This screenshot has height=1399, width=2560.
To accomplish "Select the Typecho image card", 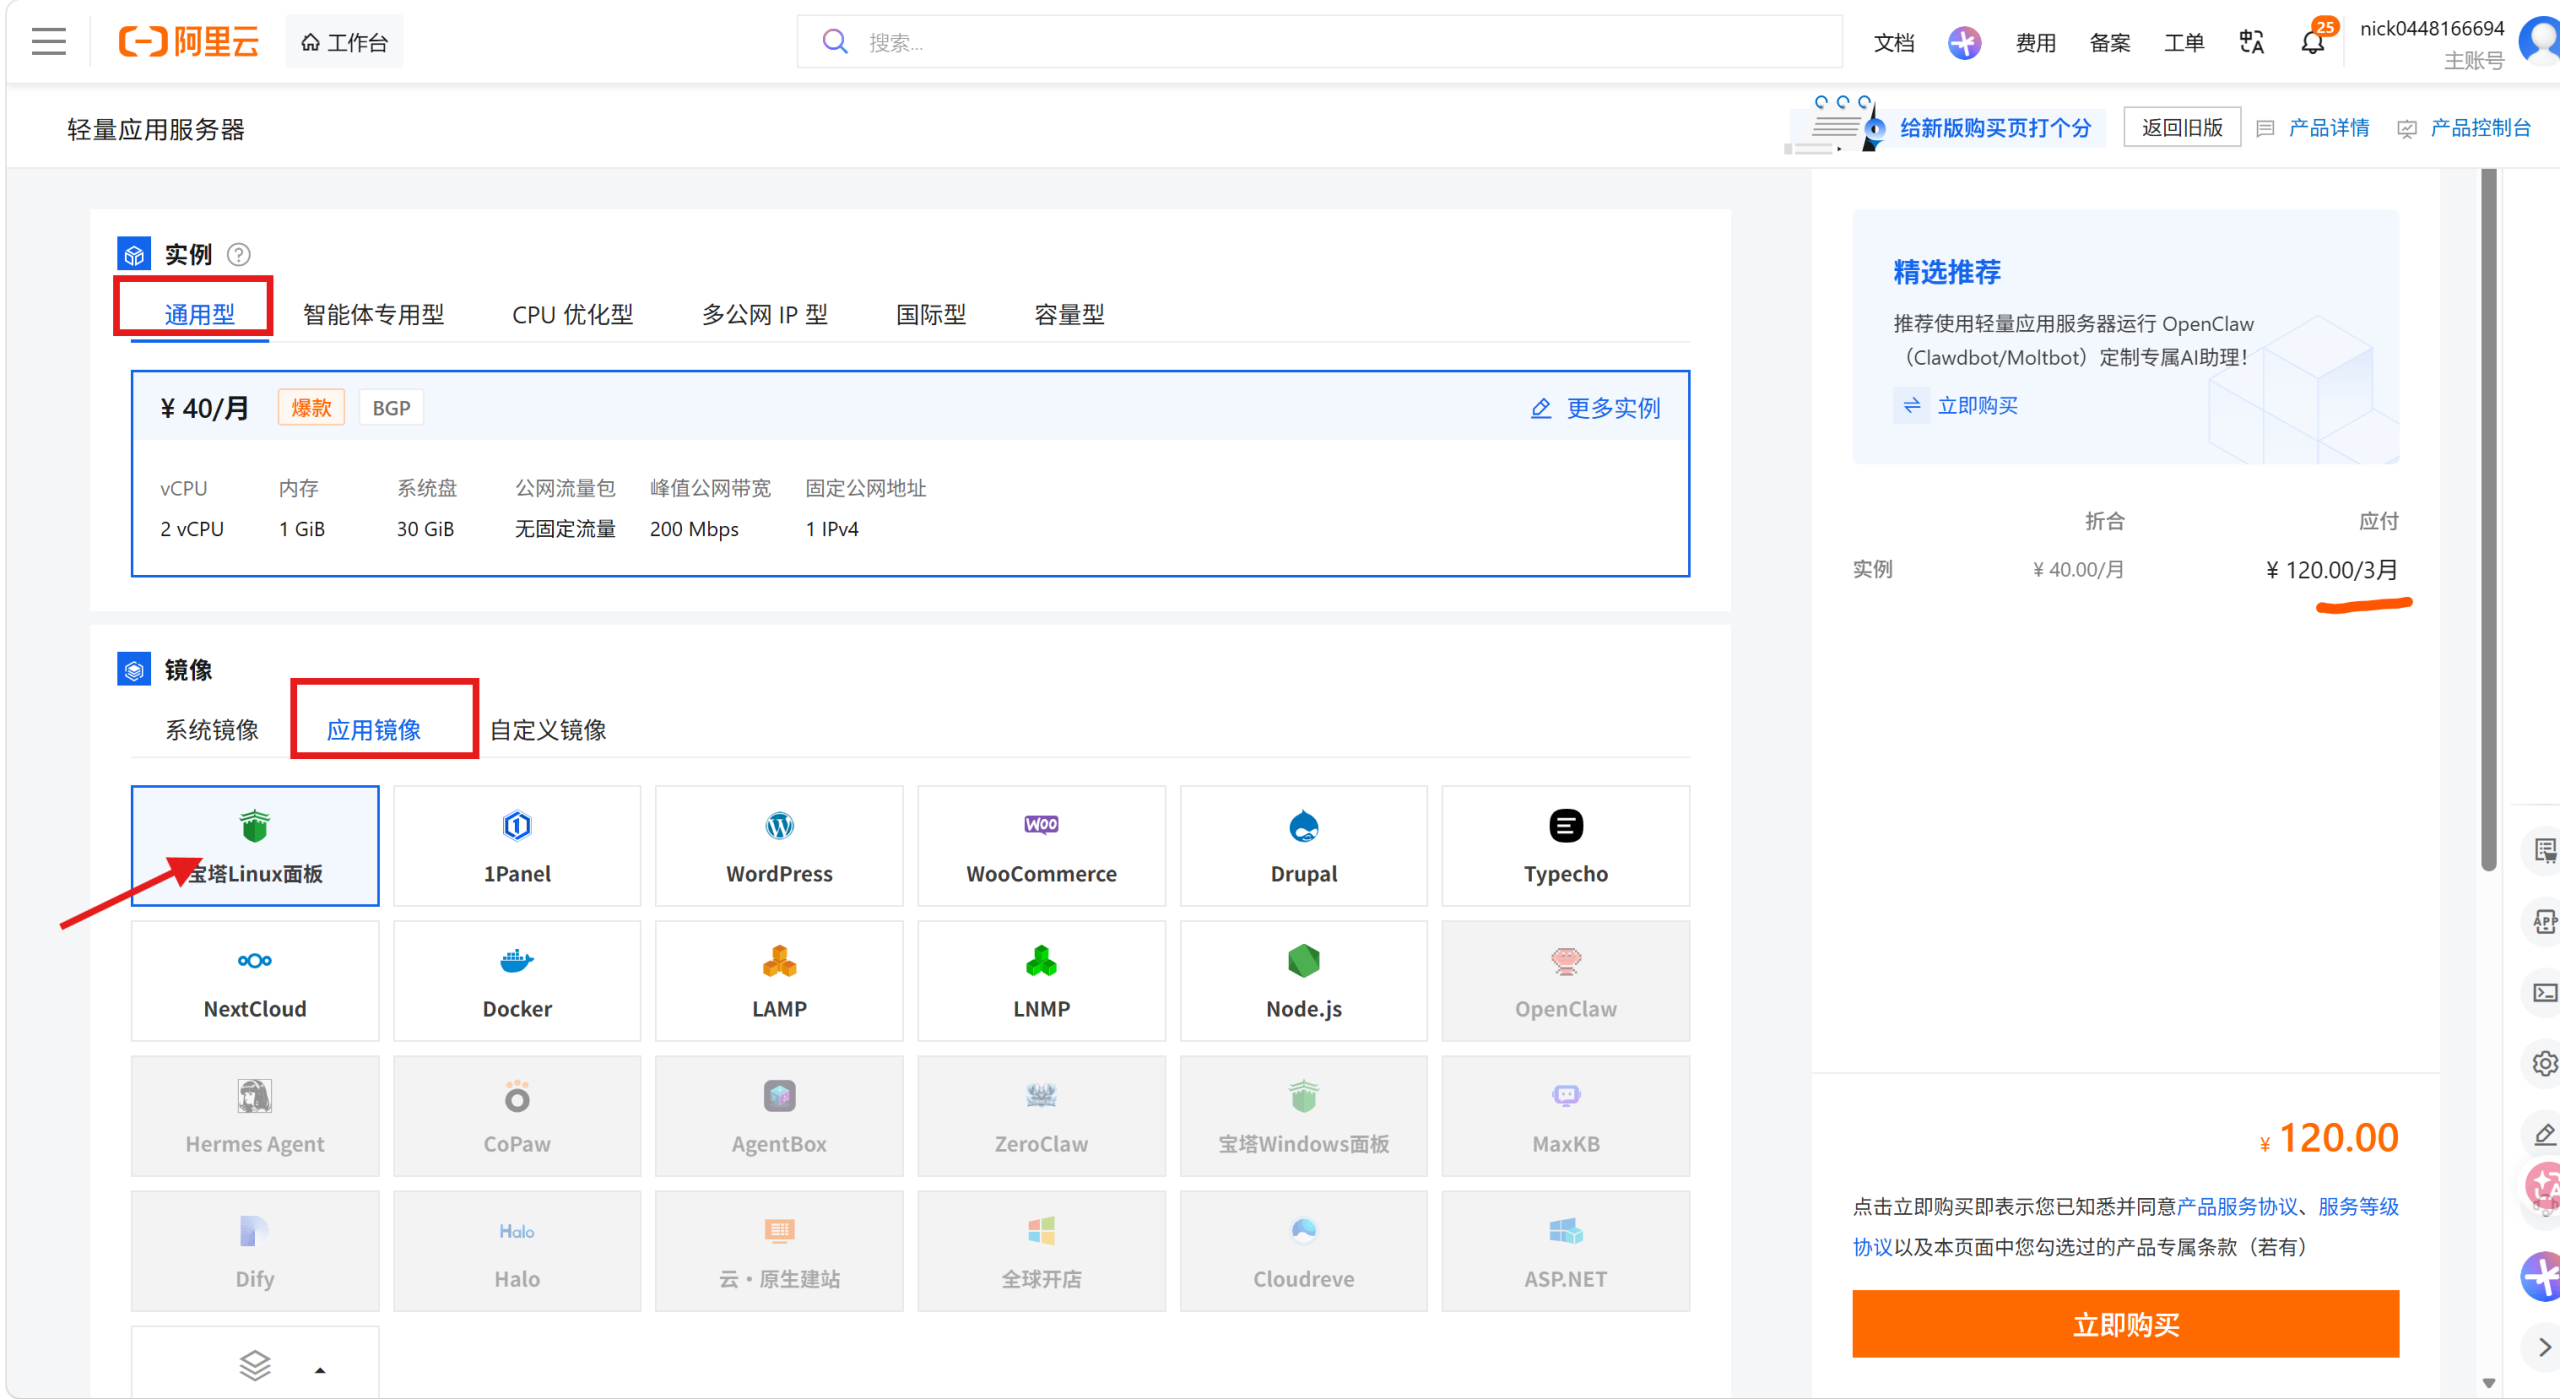I will tap(1566, 846).
